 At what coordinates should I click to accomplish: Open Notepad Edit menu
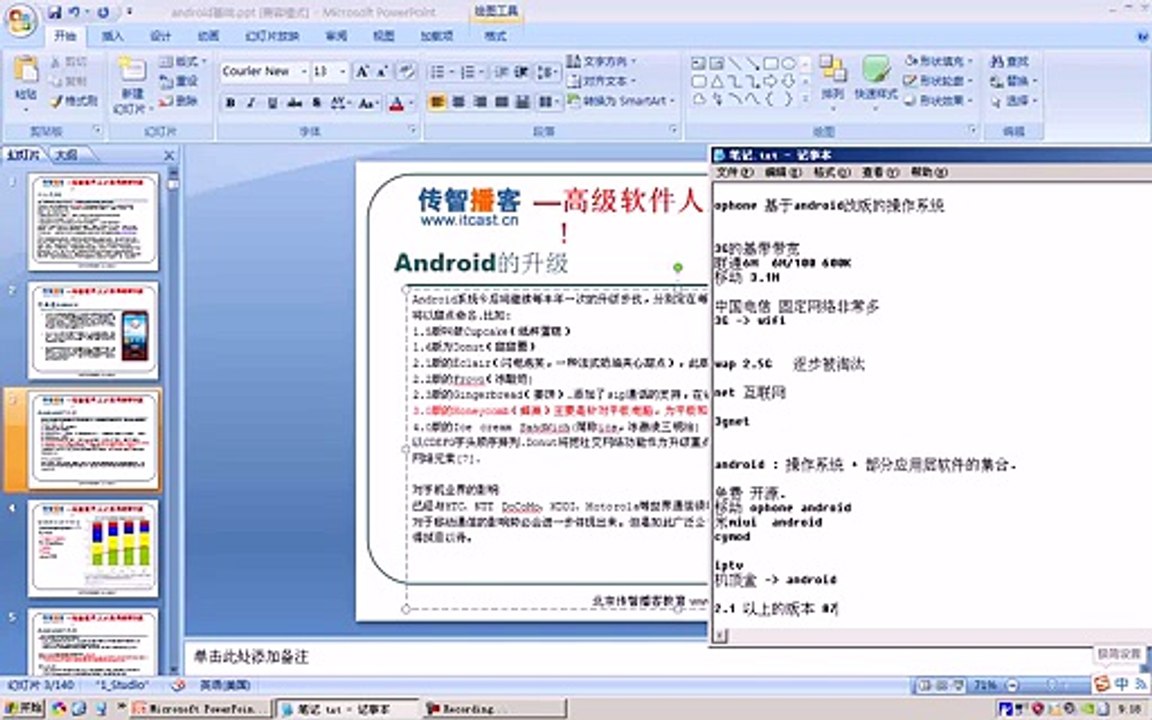click(782, 173)
